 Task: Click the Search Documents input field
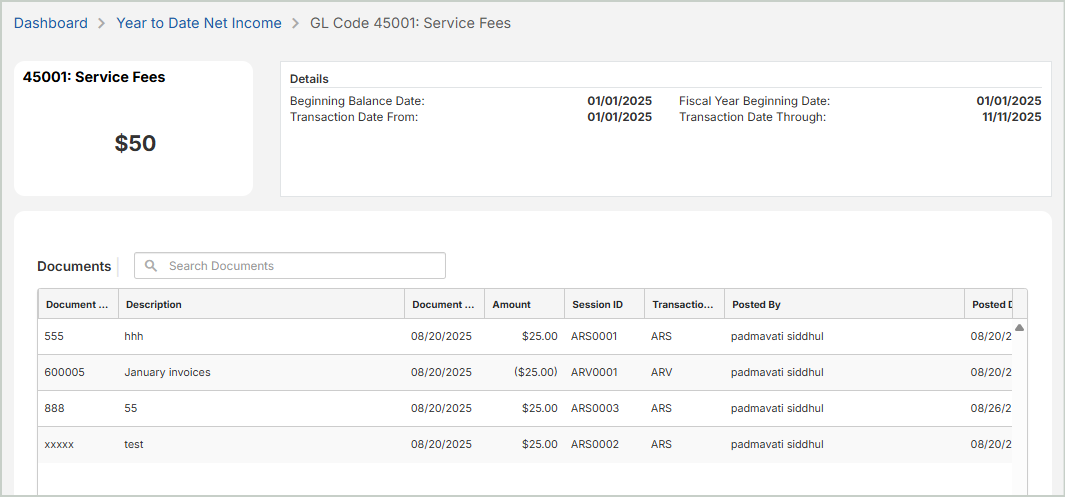coord(300,266)
